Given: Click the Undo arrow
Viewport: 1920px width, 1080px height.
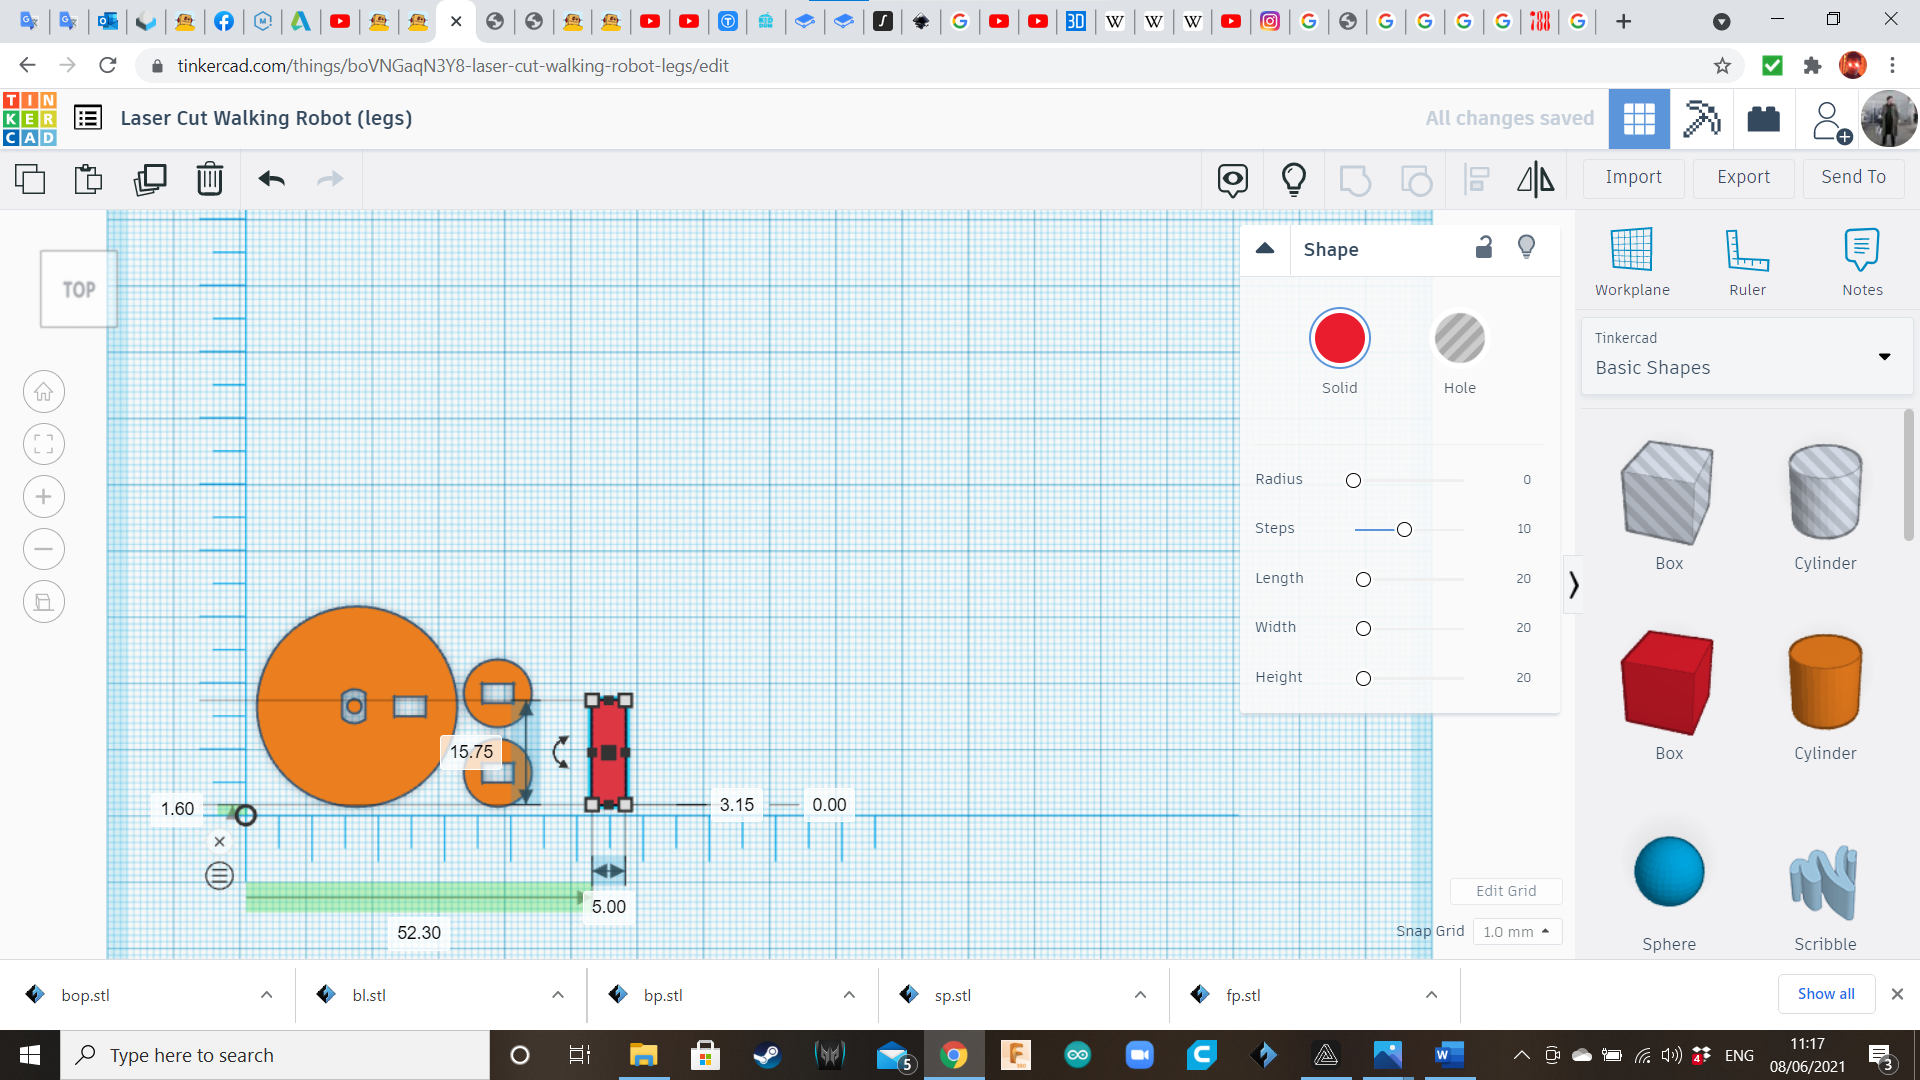Looking at the screenshot, I should 271,179.
